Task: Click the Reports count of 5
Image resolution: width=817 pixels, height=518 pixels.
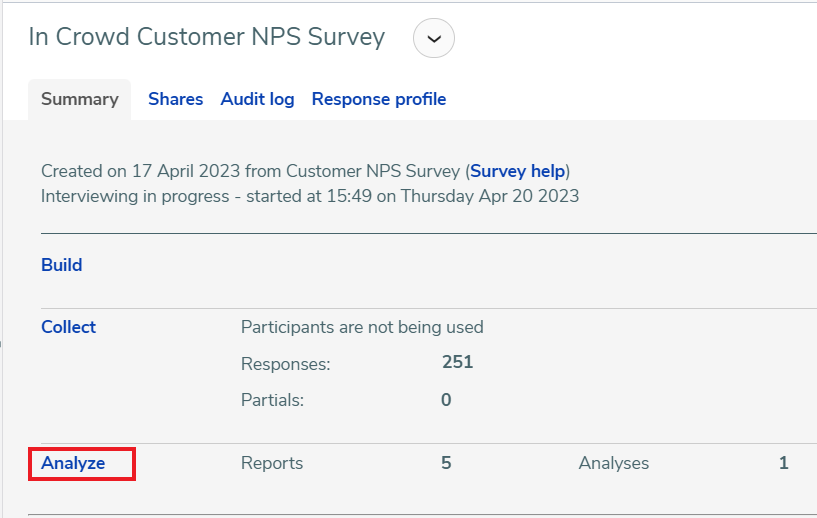Action: [x=446, y=463]
